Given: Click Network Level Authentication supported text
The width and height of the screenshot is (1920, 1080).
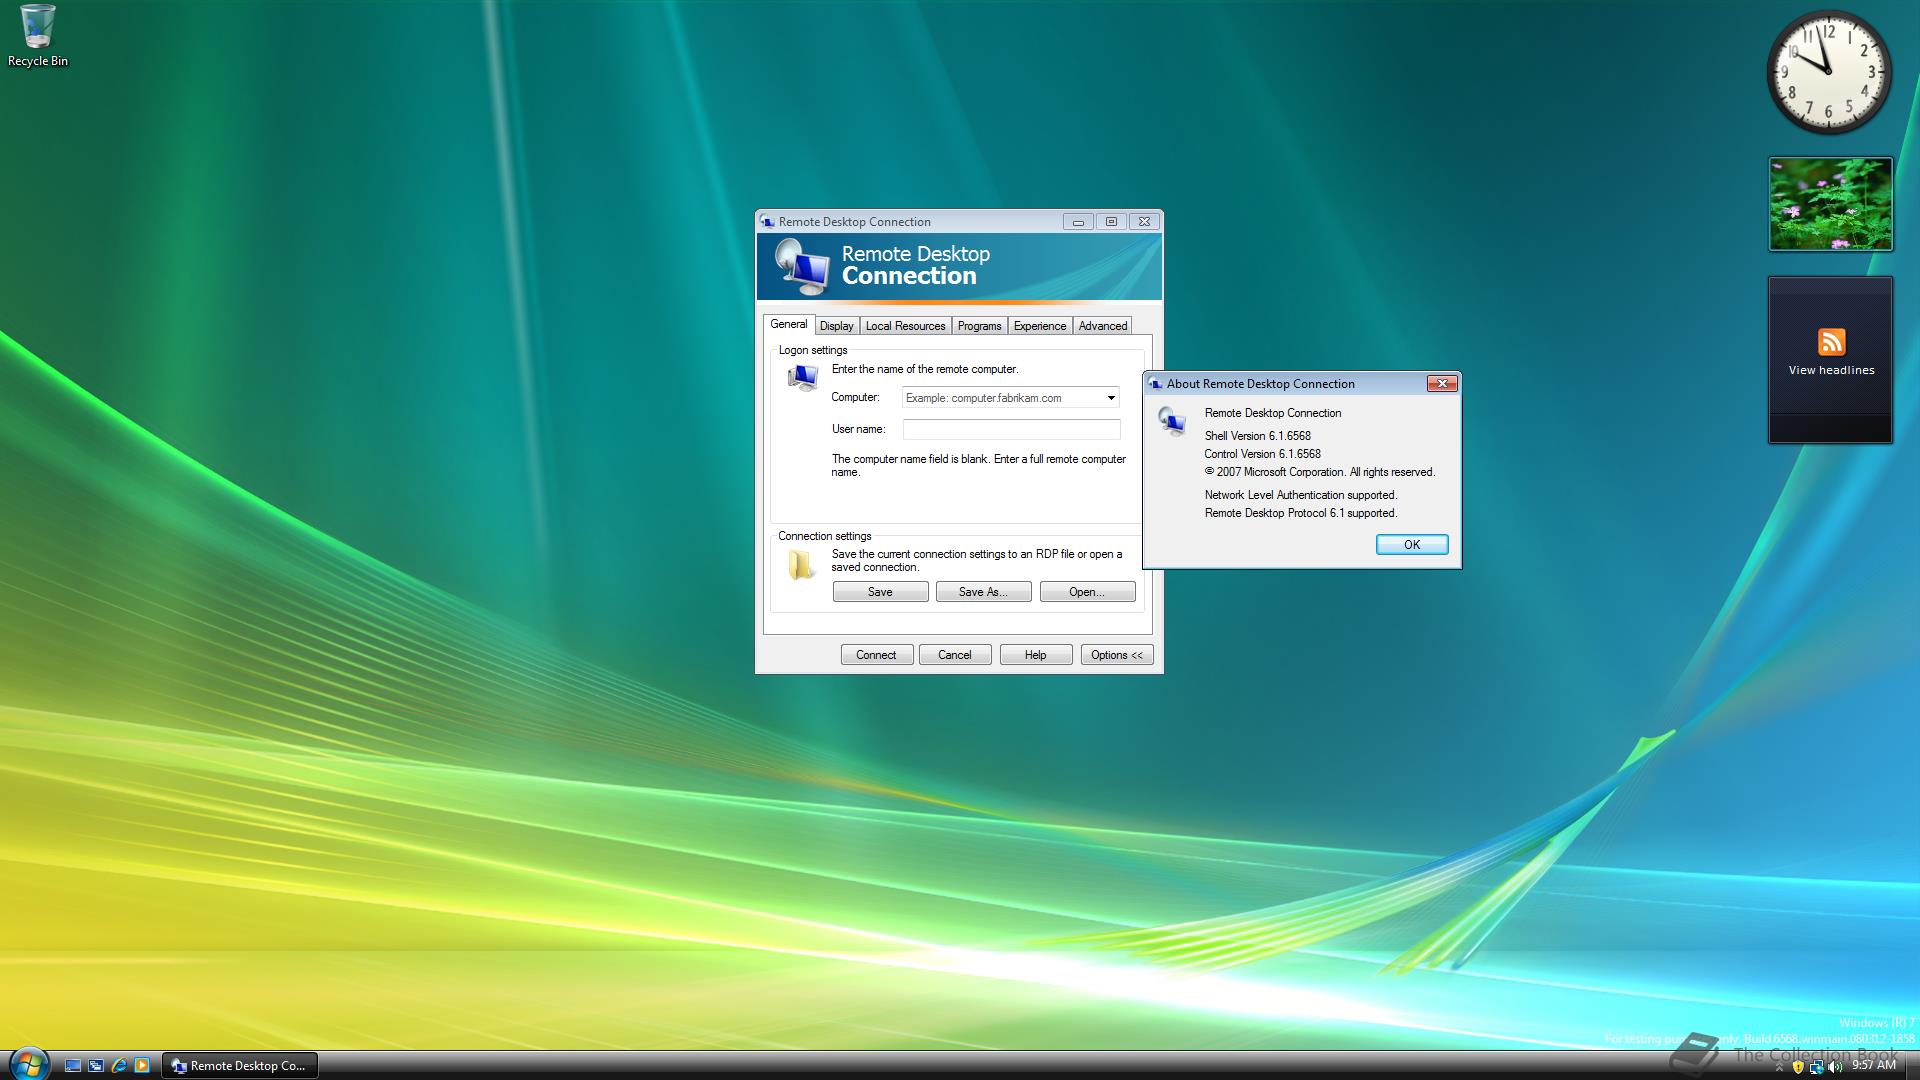Looking at the screenshot, I should (1300, 495).
